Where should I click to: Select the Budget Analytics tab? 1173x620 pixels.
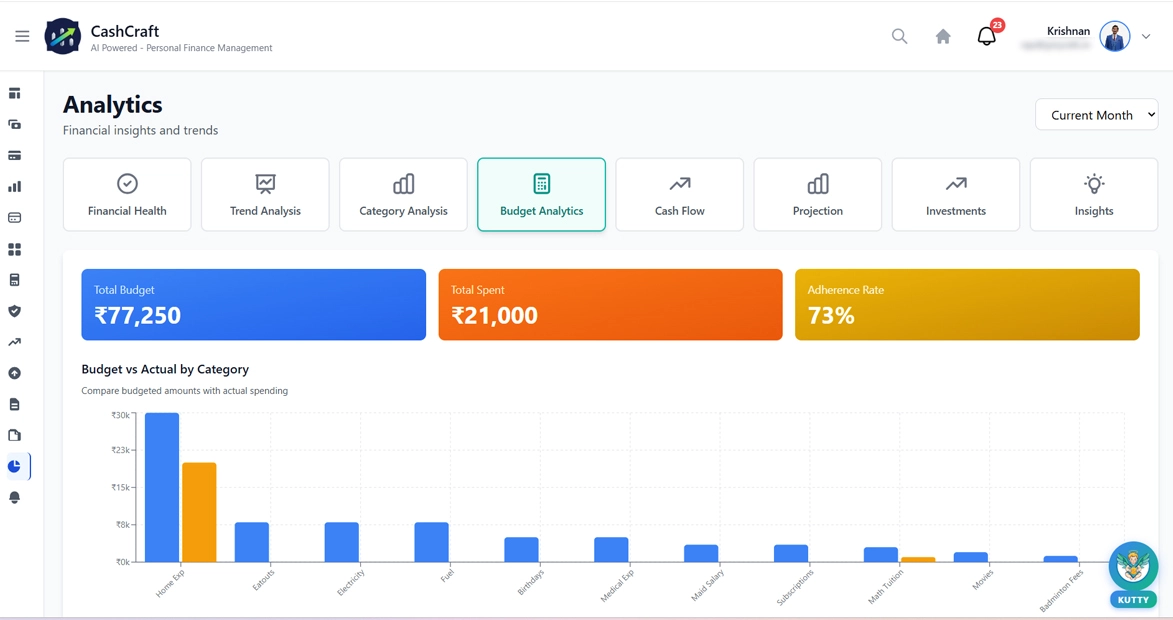point(542,194)
